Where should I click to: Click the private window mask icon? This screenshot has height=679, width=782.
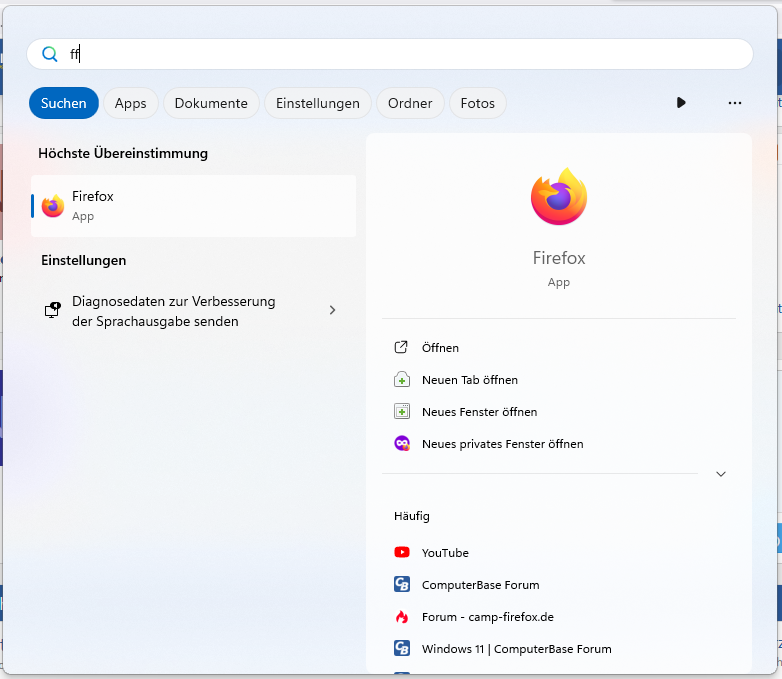tap(402, 444)
